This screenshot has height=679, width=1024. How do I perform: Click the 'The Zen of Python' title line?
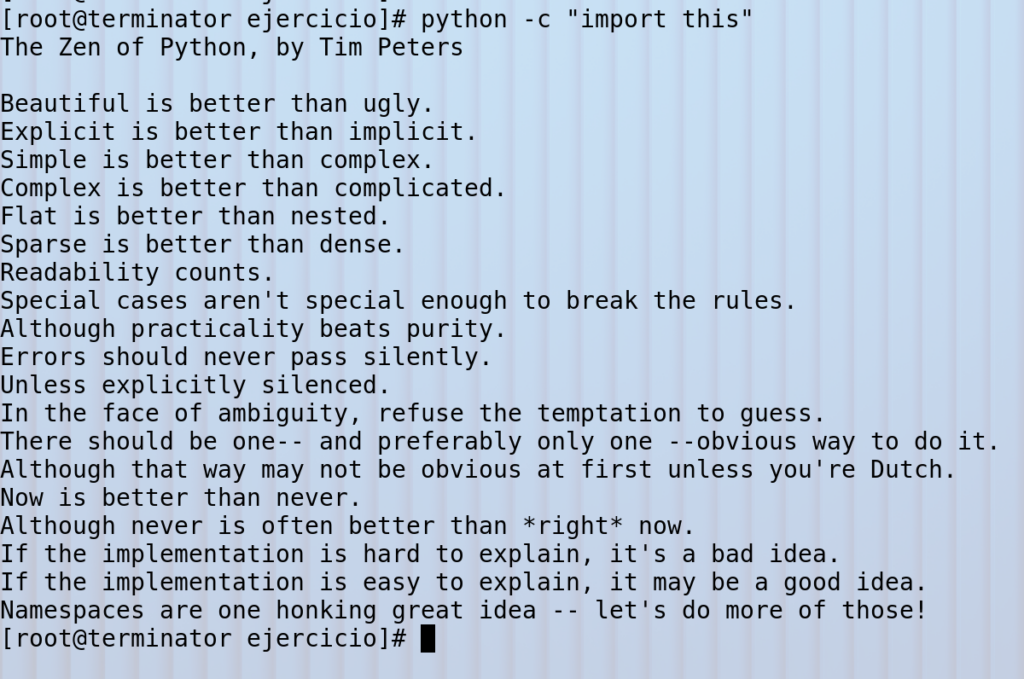point(231,47)
